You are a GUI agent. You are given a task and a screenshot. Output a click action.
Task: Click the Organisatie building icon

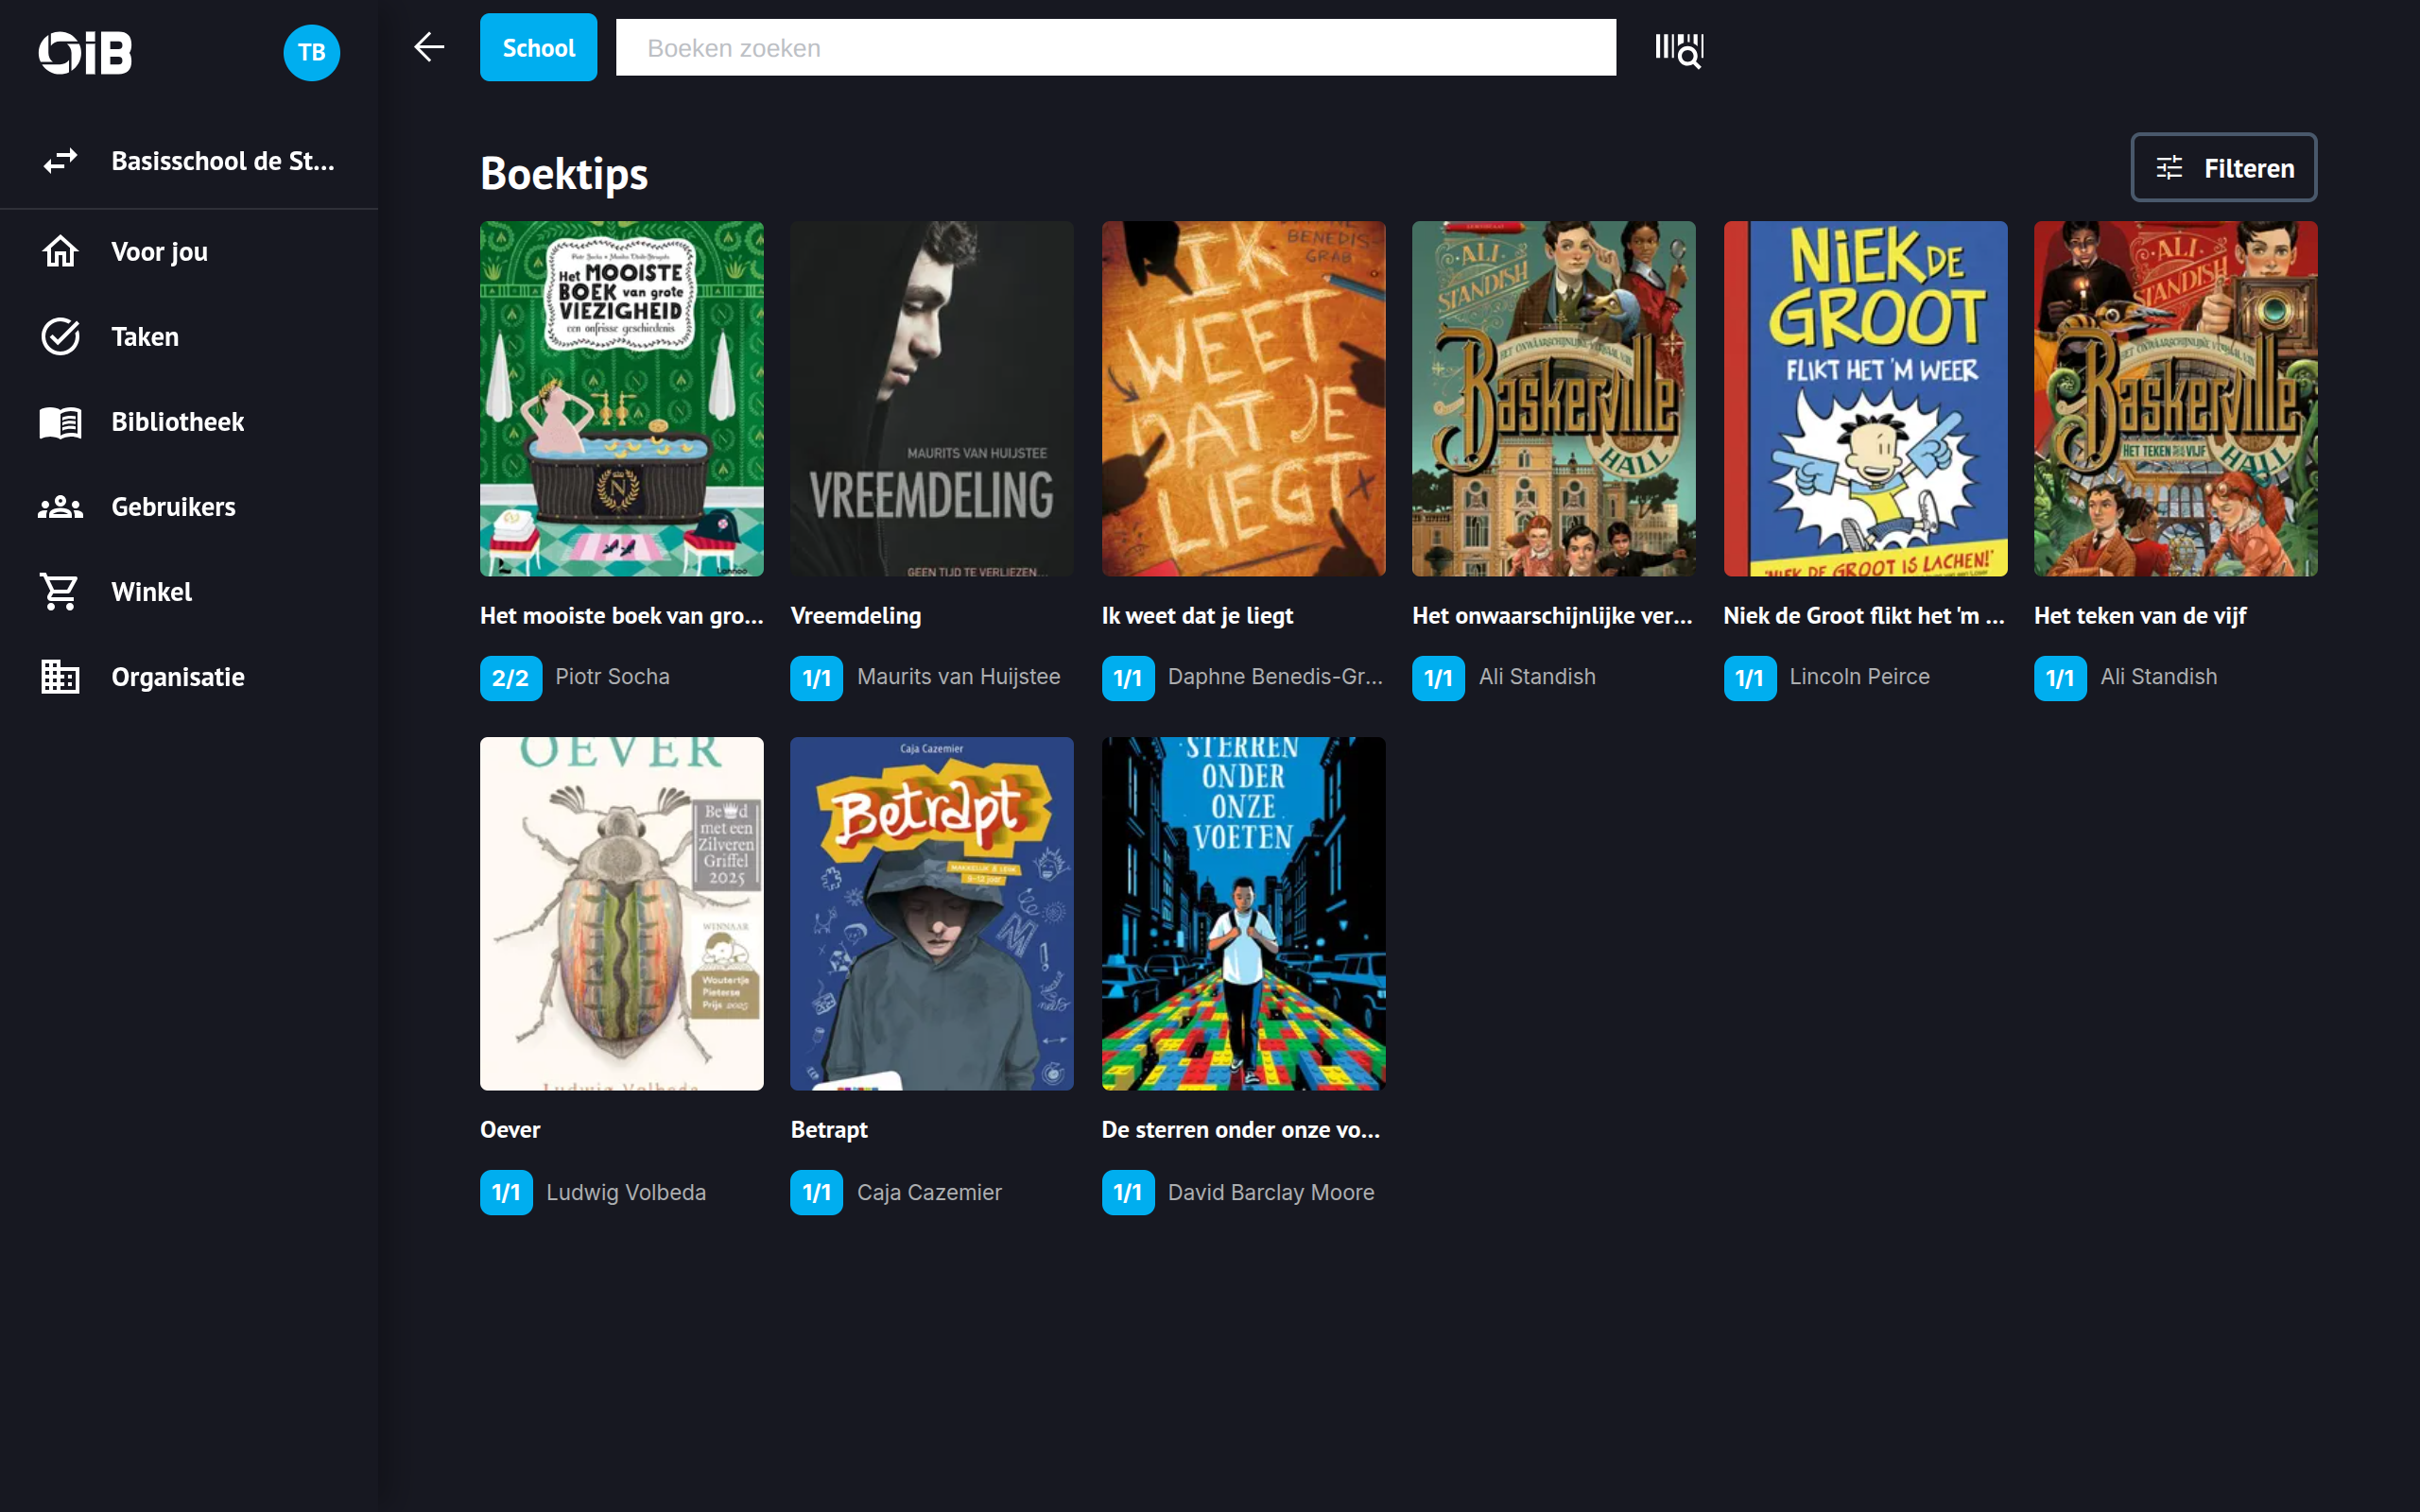point(60,677)
